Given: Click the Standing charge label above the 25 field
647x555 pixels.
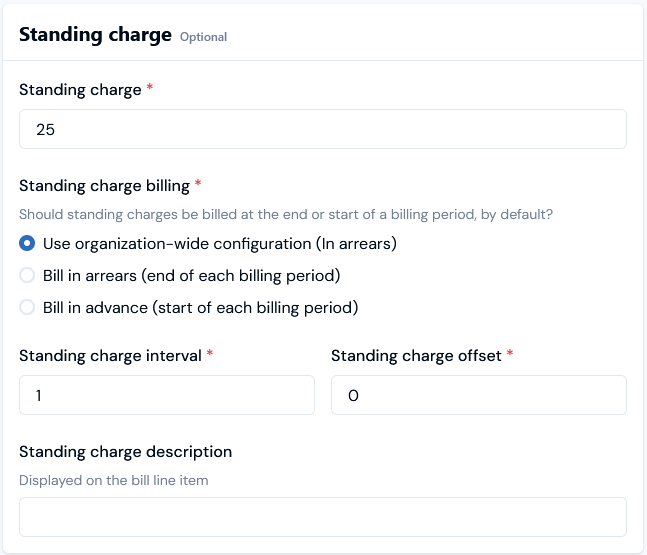Looking at the screenshot, I should point(80,90).
